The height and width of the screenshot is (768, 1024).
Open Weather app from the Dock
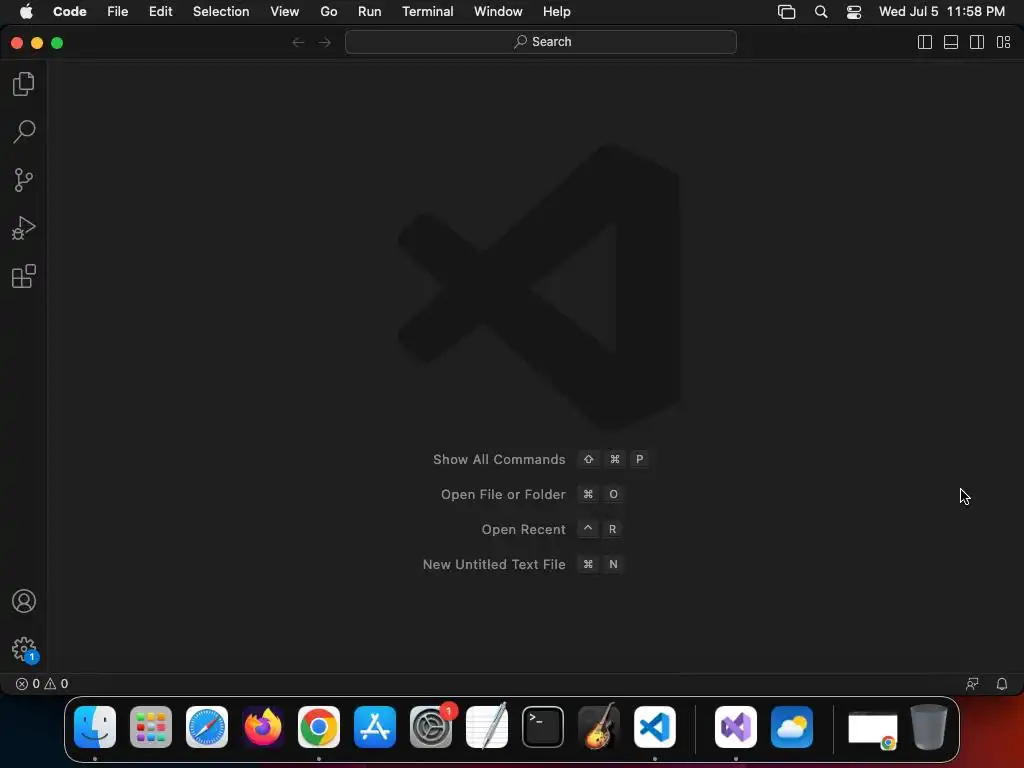tap(792, 727)
